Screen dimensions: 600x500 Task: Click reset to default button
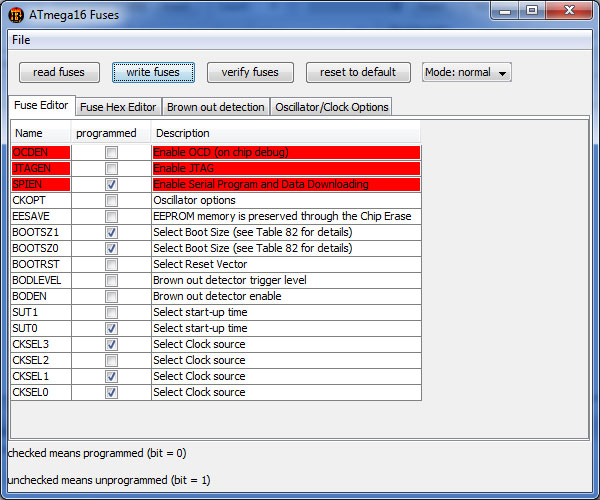358,72
